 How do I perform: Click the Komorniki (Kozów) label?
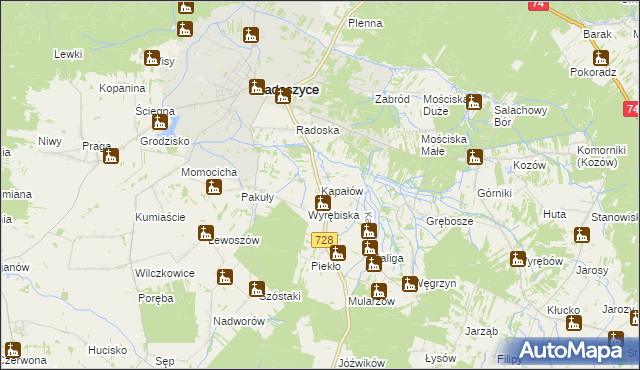click(601, 156)
